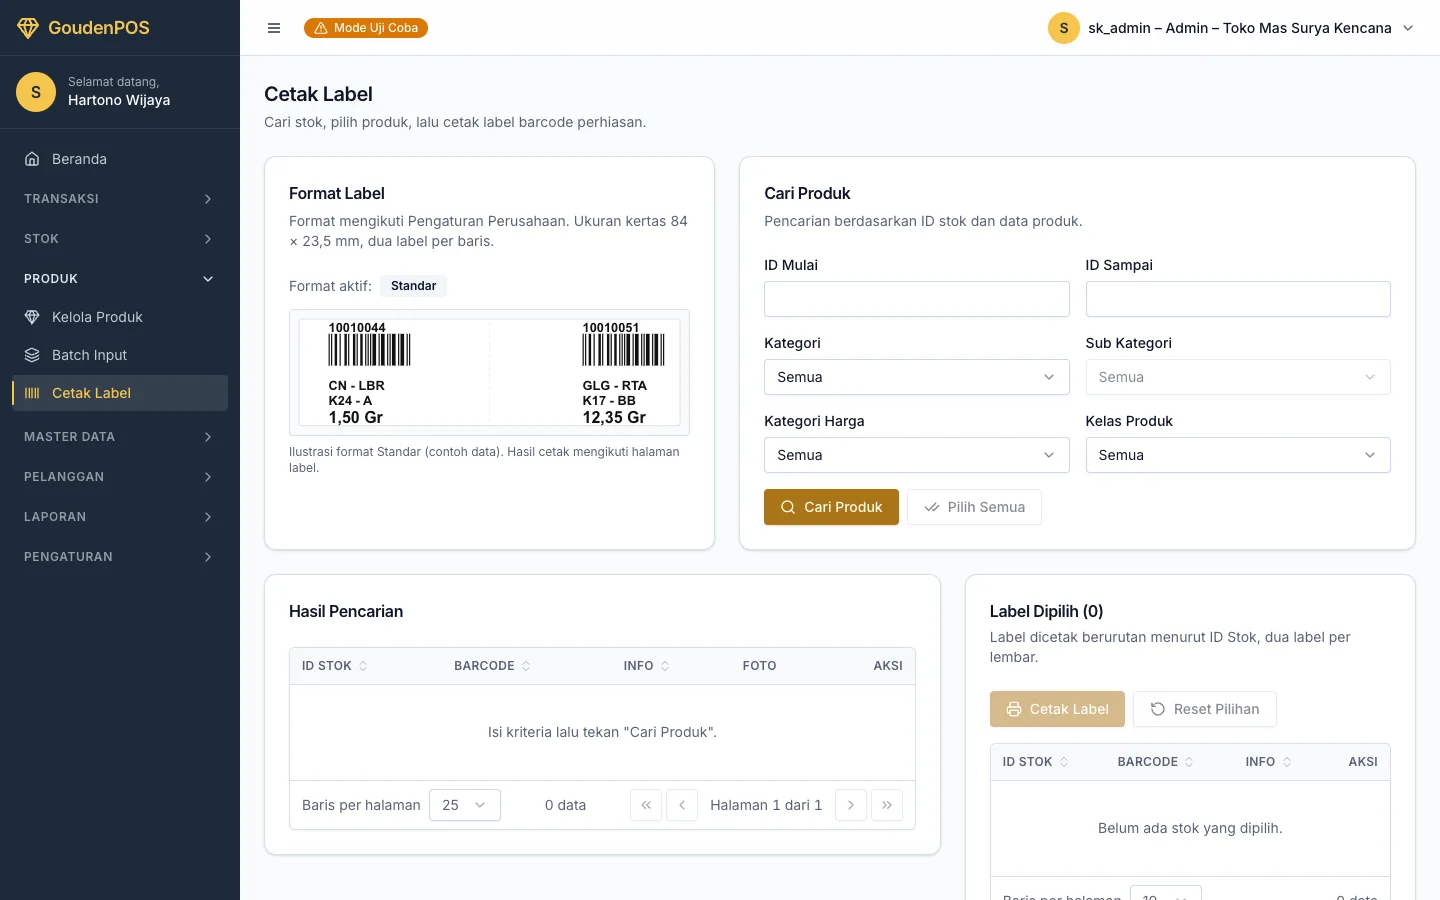
Task: Go to next page of search results
Action: 851,805
